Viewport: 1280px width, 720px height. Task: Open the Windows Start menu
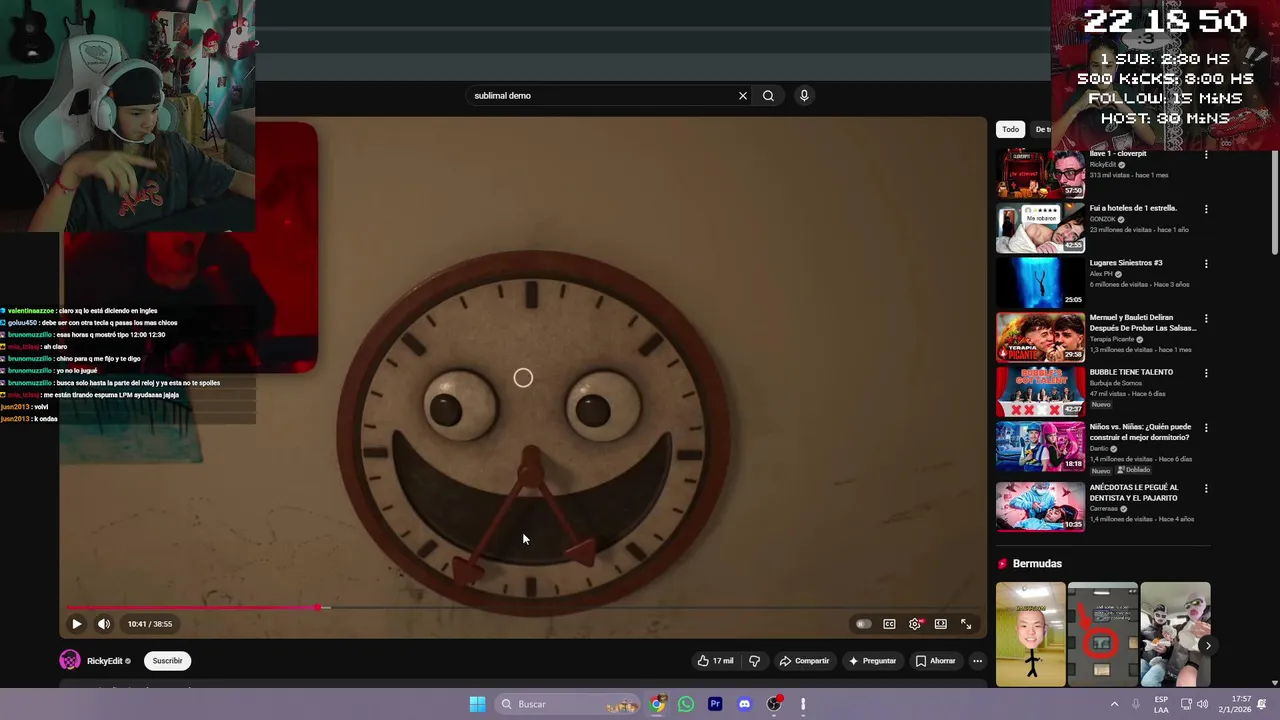[477, 704]
